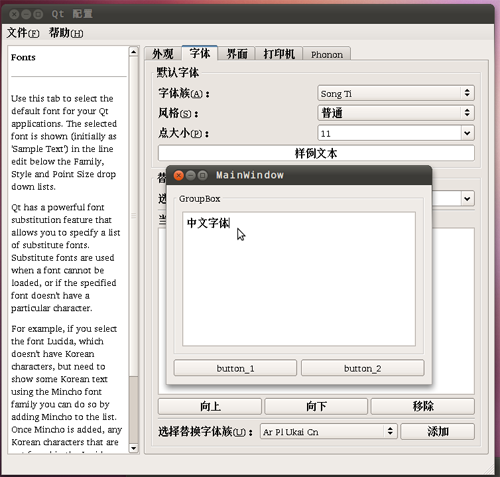This screenshot has width=500, height=477.
Task: Expand the dropdown arrow behind MainWindow's right edge
Action: click(467, 199)
